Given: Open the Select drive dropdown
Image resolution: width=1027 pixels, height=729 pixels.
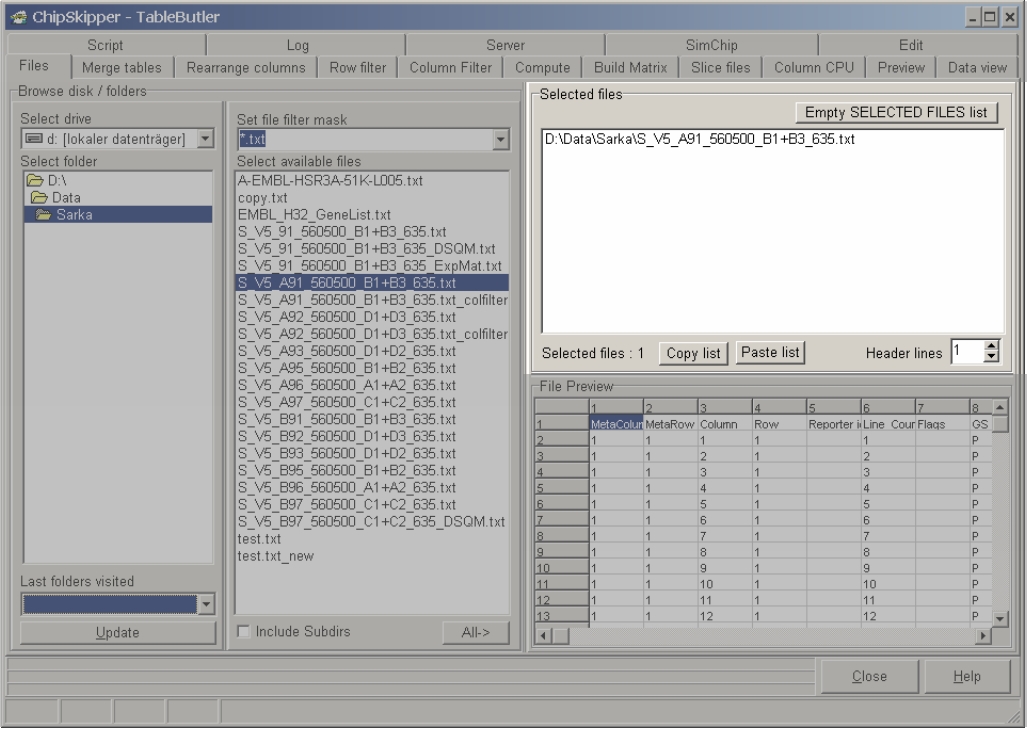Looking at the screenshot, I should point(205,138).
